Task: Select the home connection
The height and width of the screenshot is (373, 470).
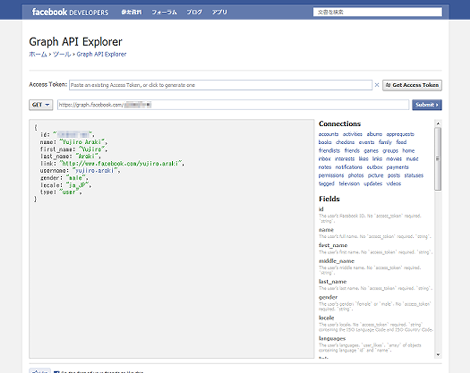Action: (408, 151)
